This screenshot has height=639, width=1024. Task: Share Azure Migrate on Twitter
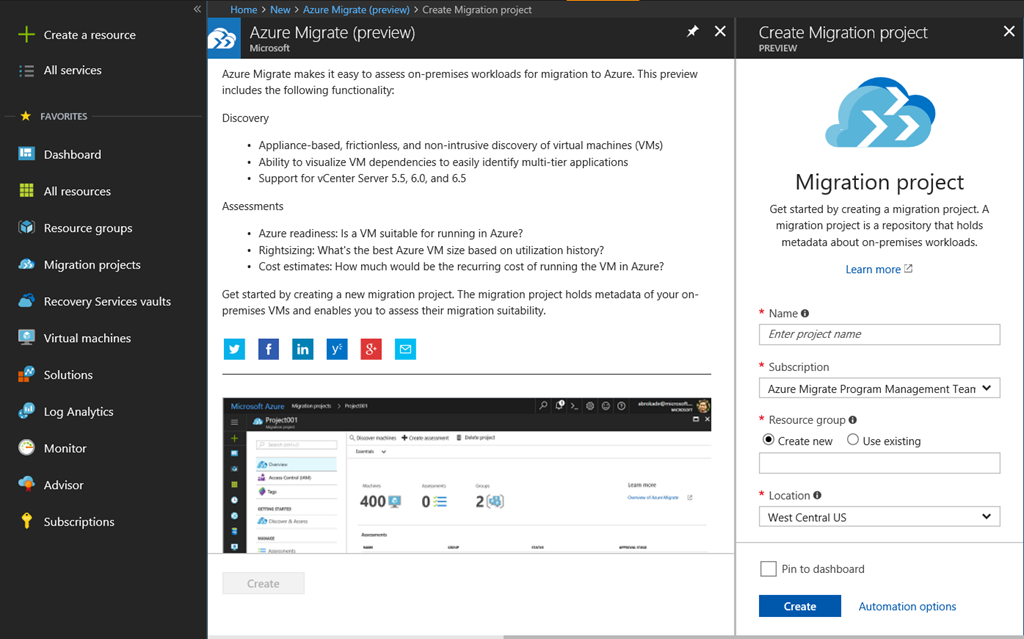[x=232, y=348]
